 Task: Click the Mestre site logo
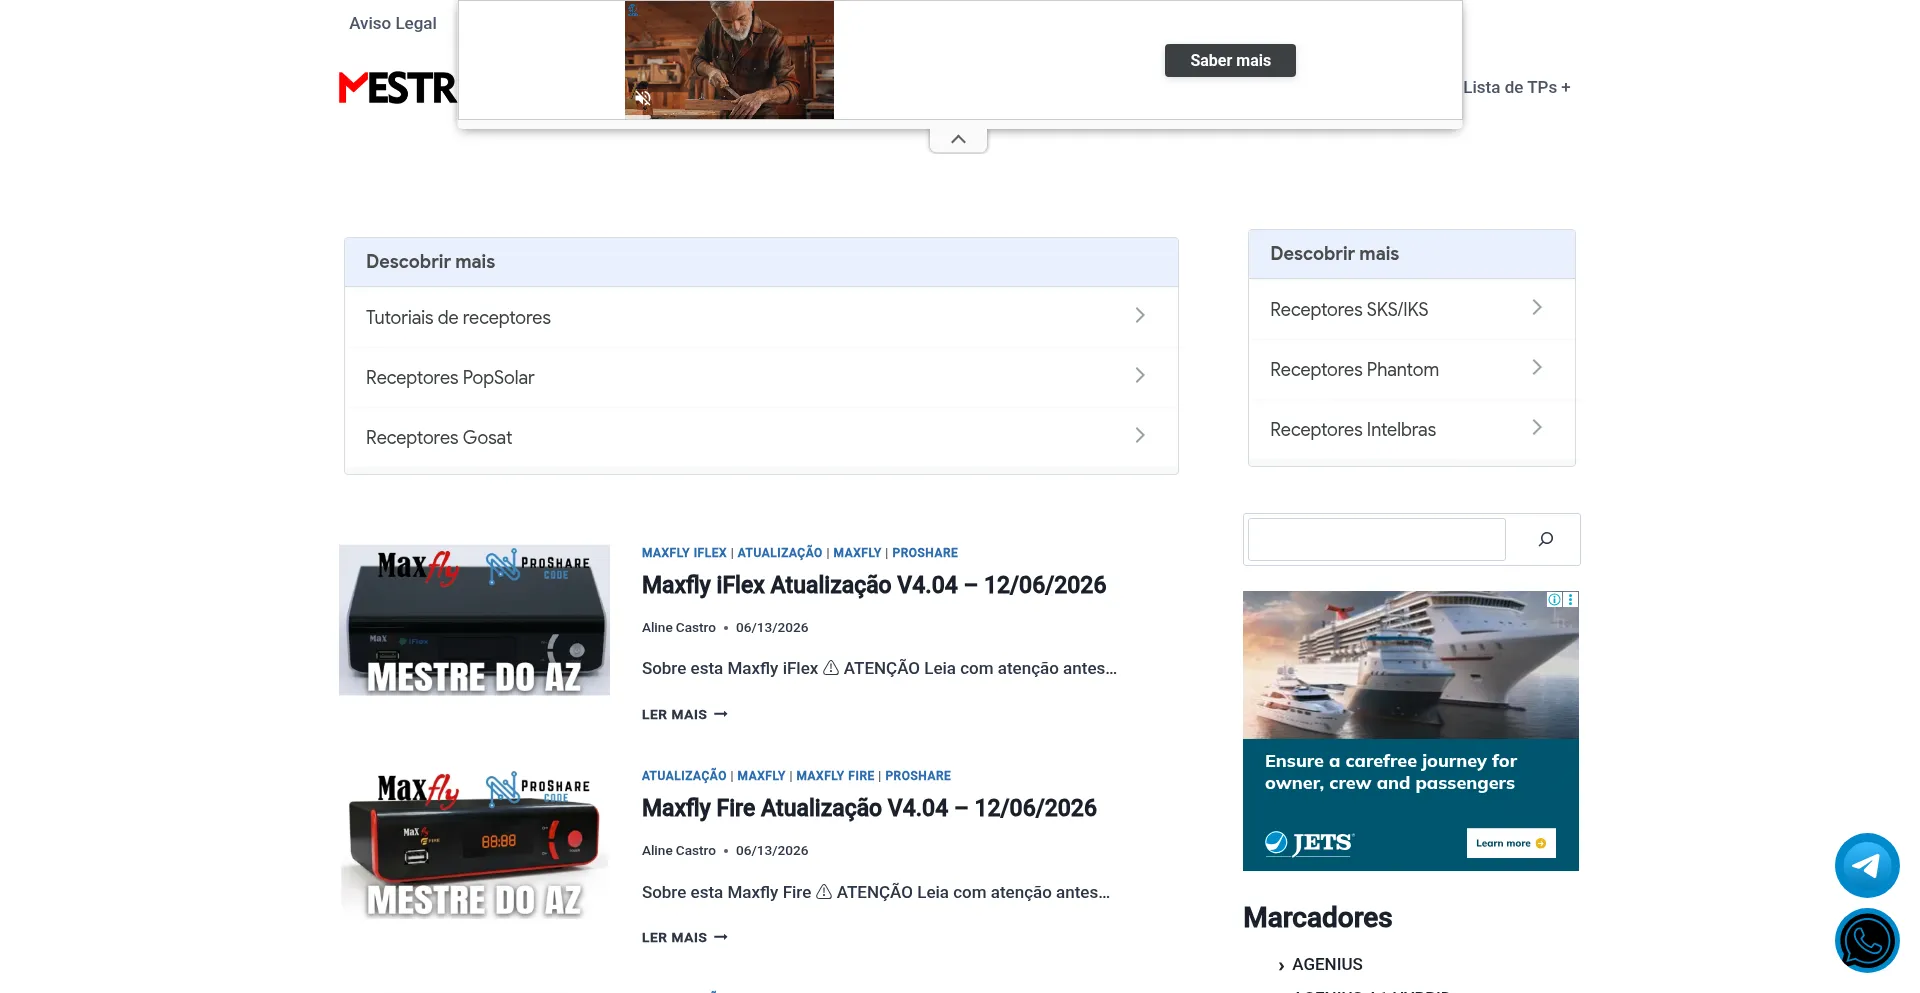398,88
